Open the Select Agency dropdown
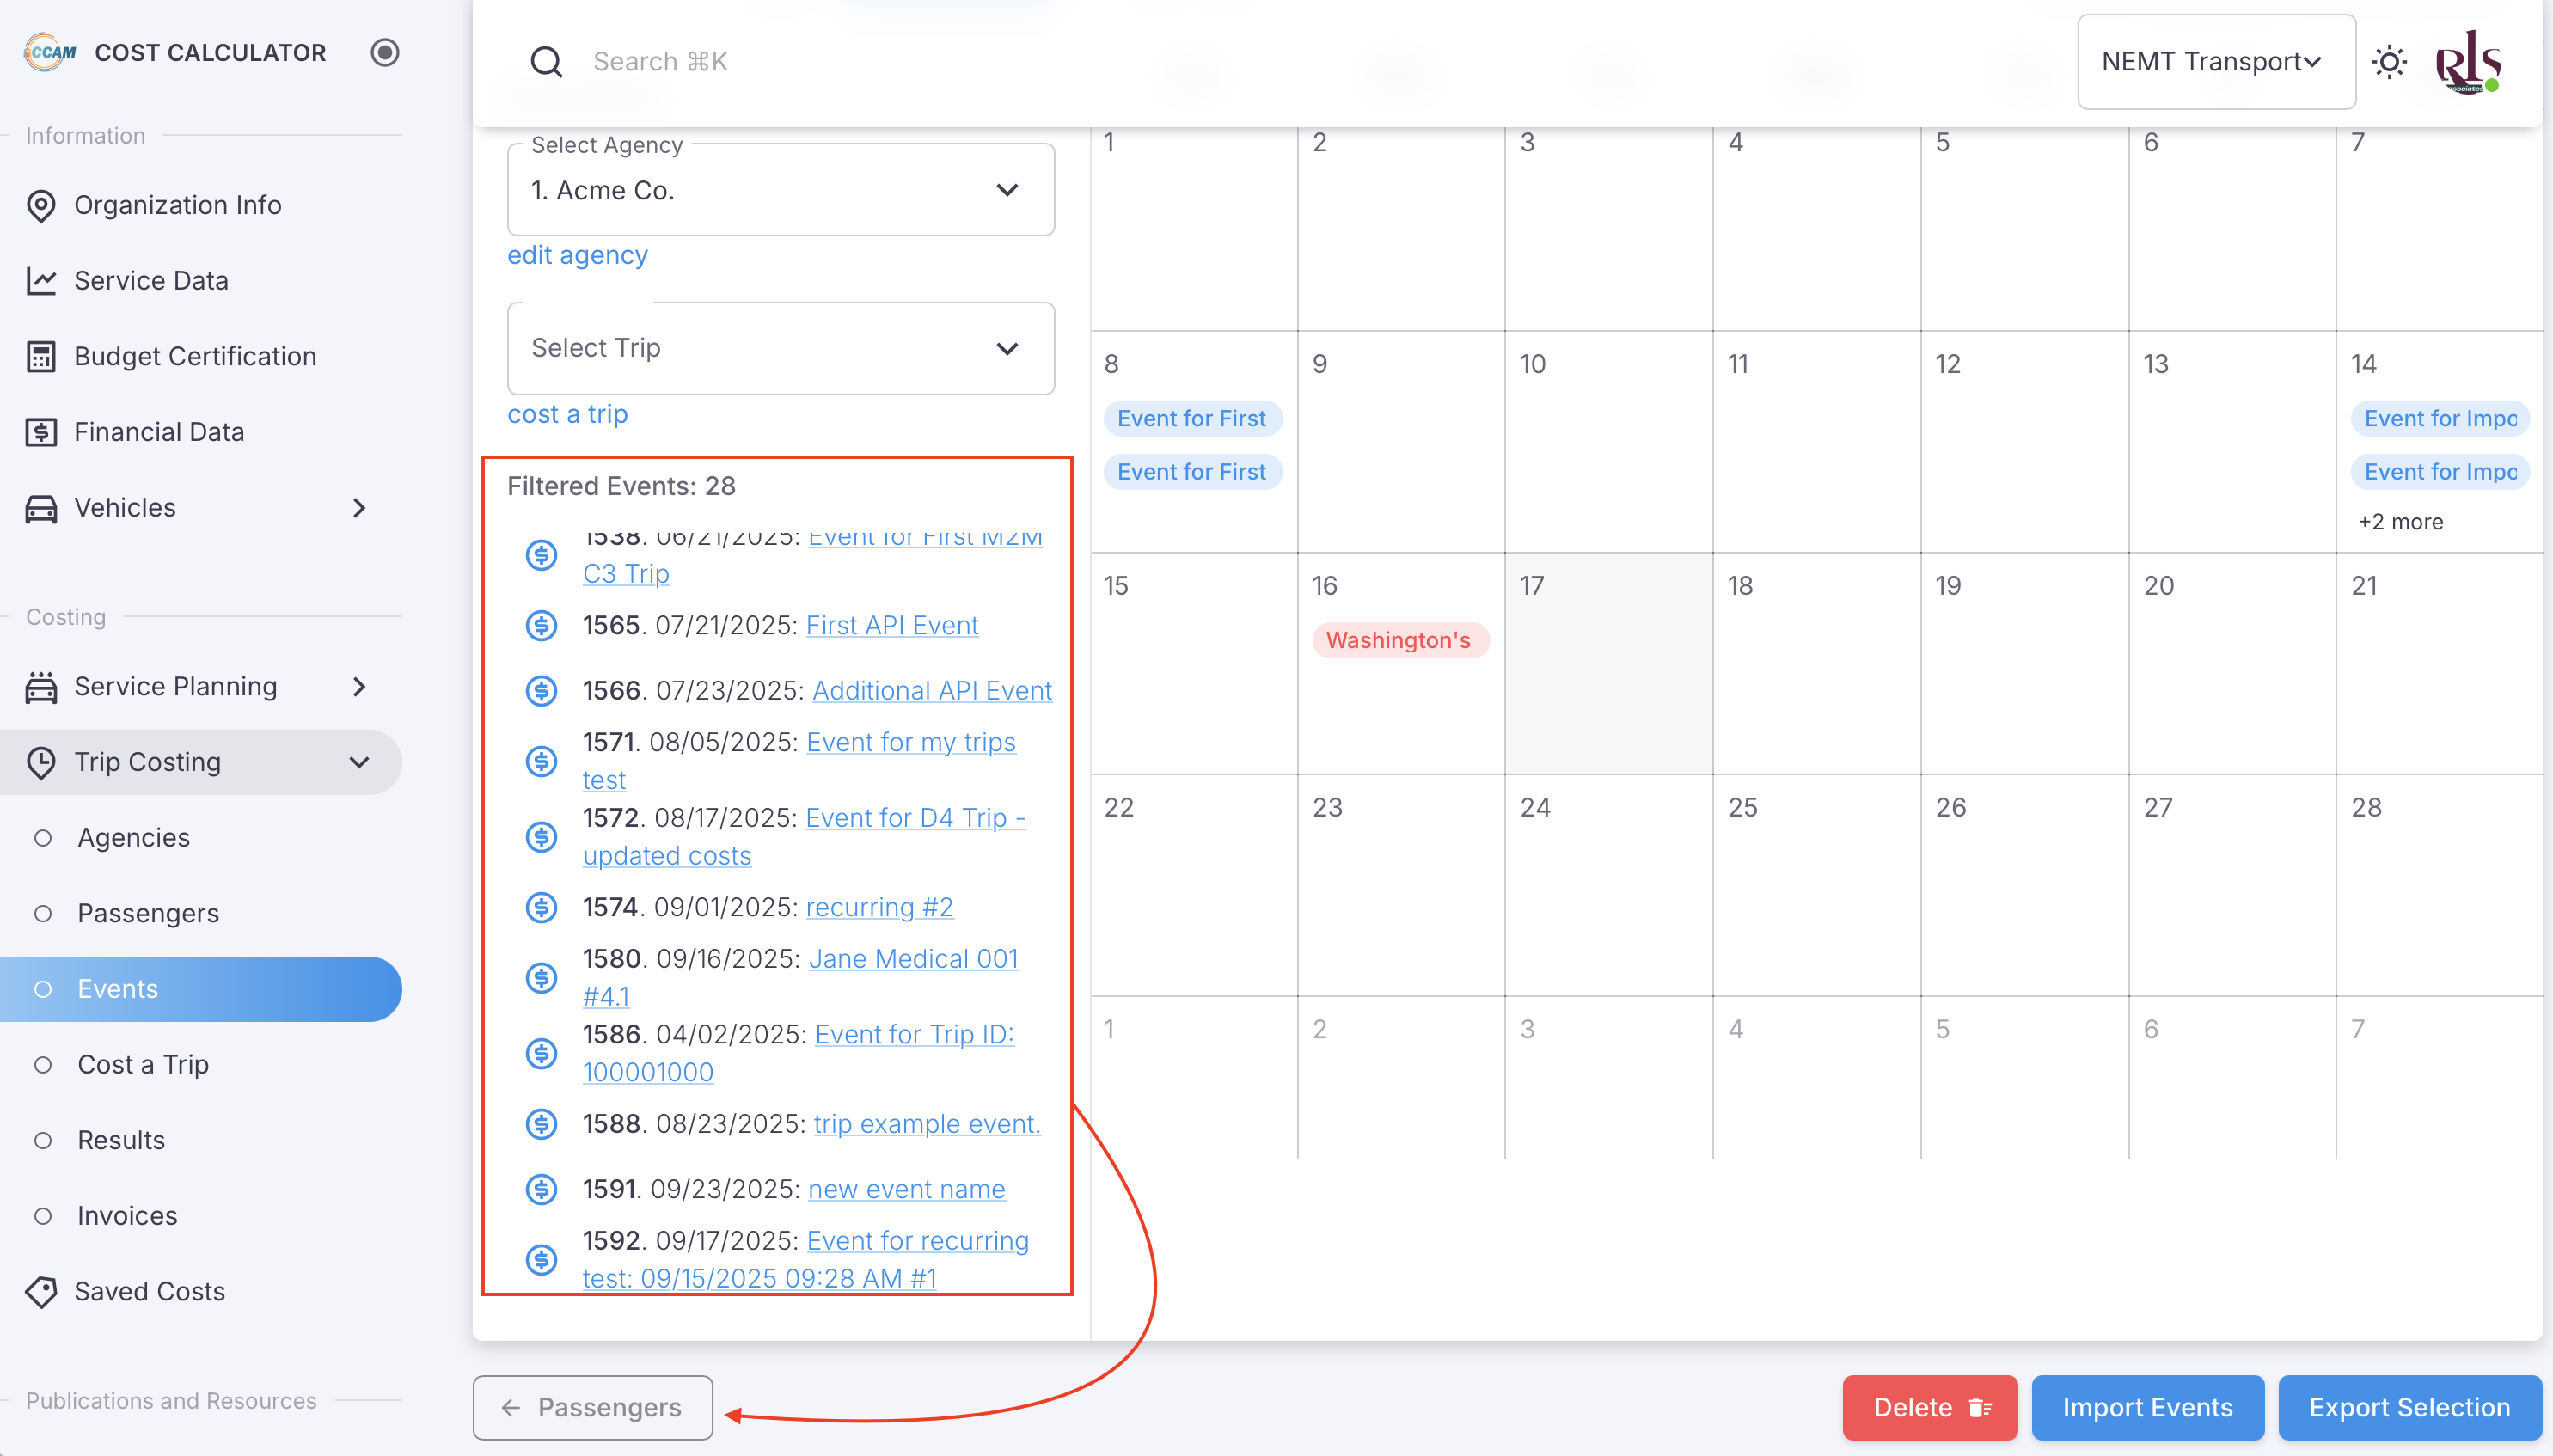This screenshot has width=2553, height=1456. pyautogui.click(x=780, y=190)
